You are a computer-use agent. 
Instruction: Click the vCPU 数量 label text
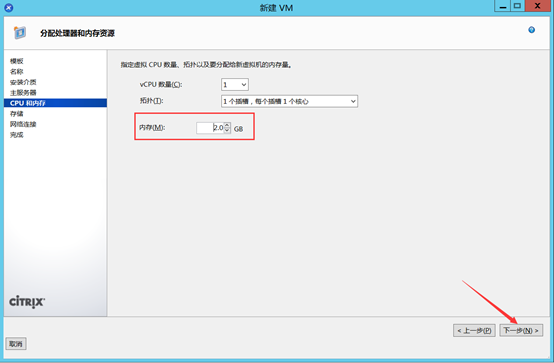pyautogui.click(x=161, y=85)
